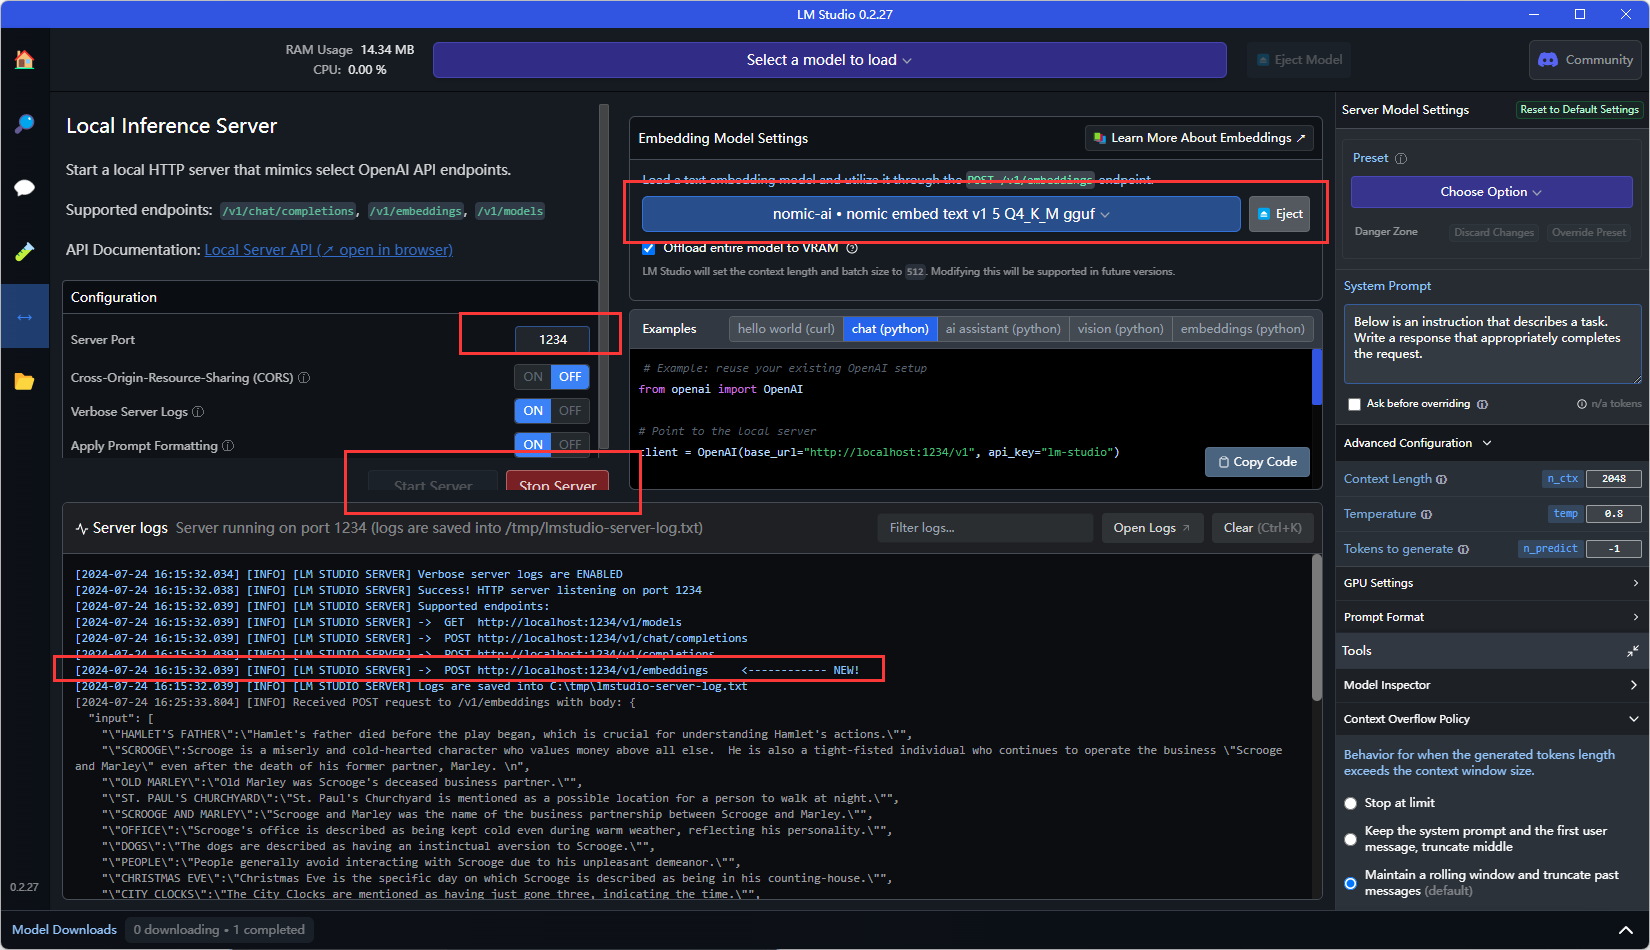Click Eject embedding model button

(1279, 214)
